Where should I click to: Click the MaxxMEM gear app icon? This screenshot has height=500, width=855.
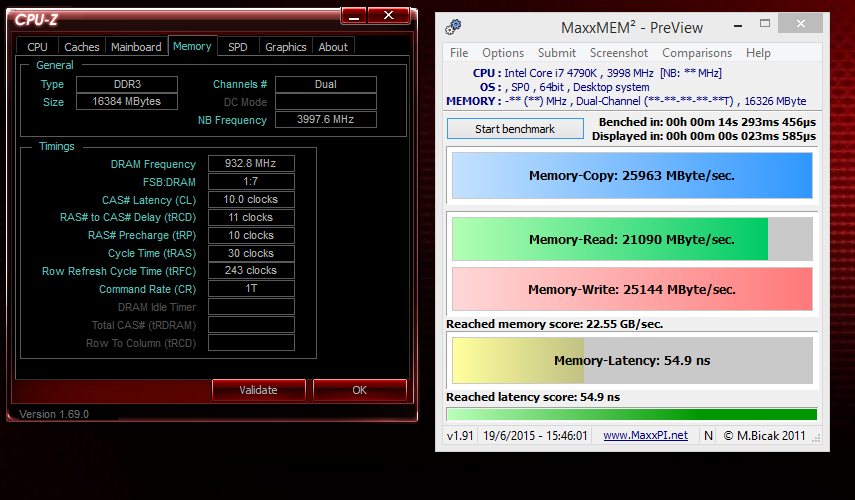click(453, 26)
